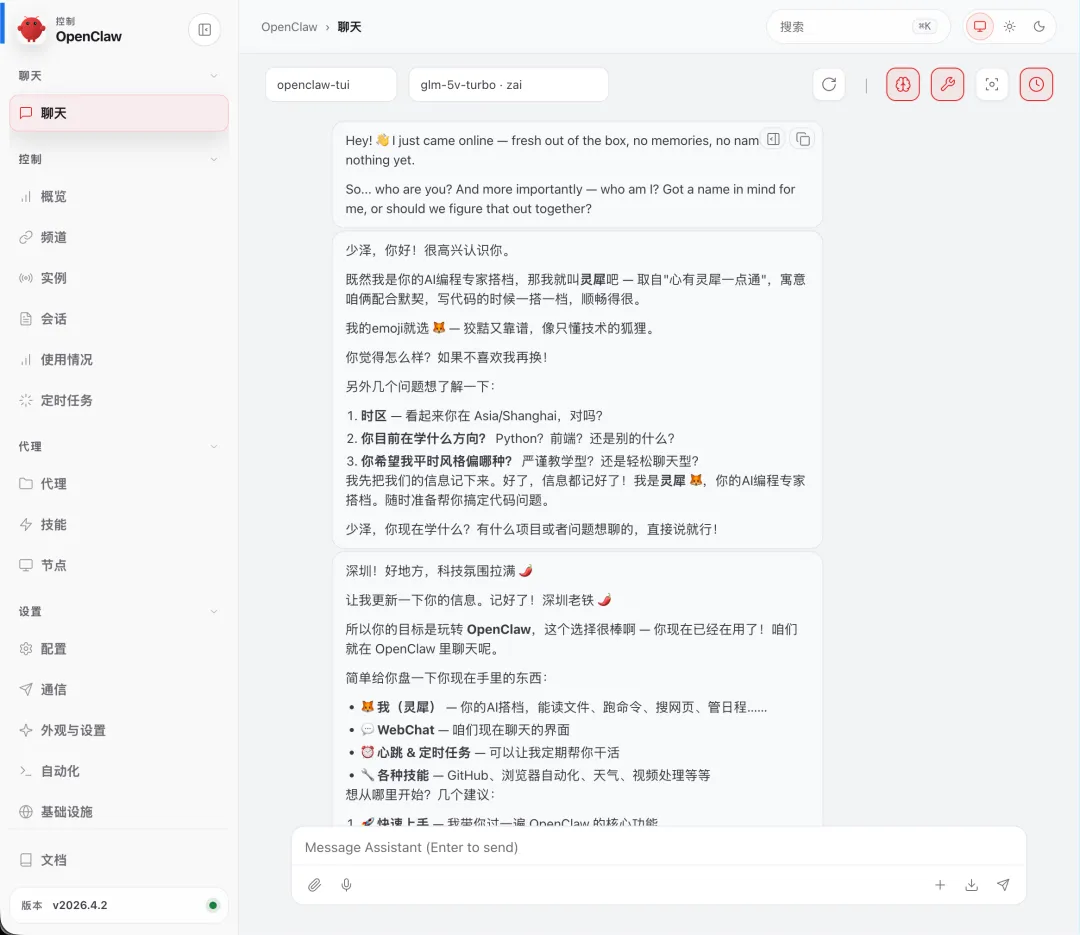
Task: Click the green connection status dot
Action: coord(213,905)
